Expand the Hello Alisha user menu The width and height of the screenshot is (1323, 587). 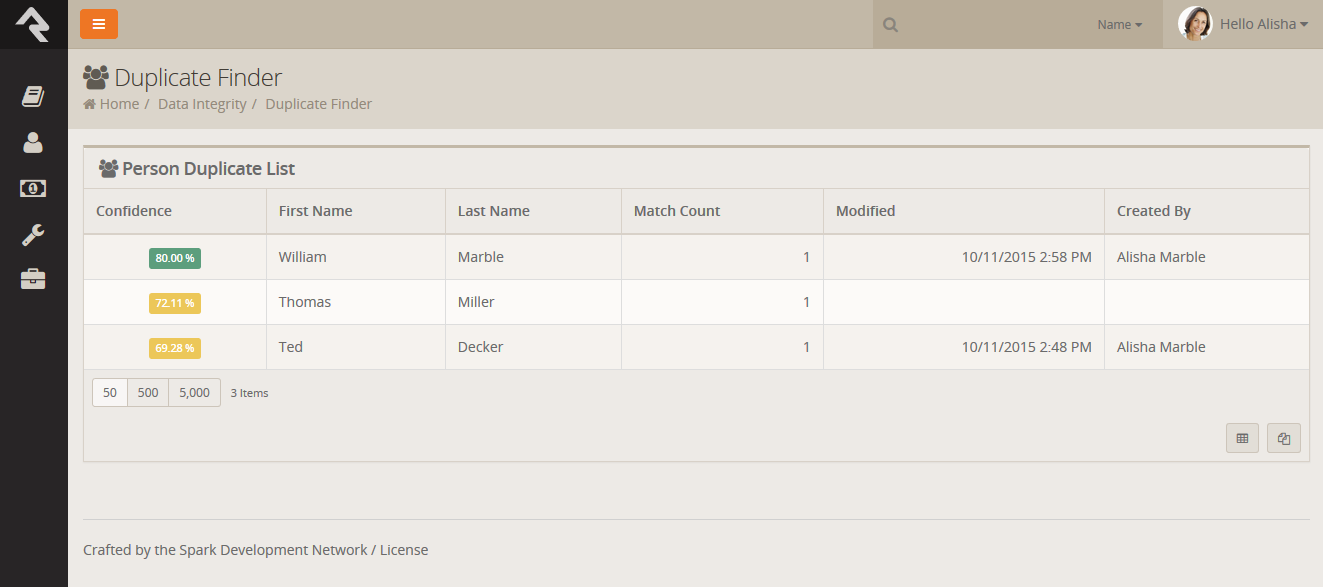coord(1264,24)
